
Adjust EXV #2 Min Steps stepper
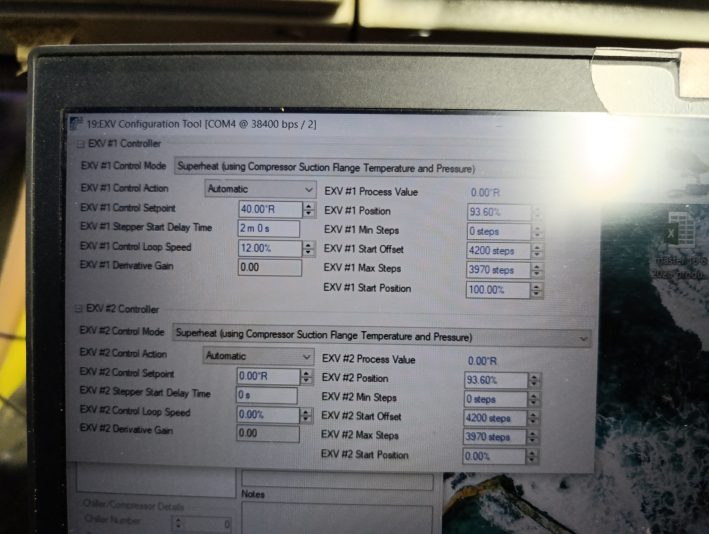coord(534,399)
